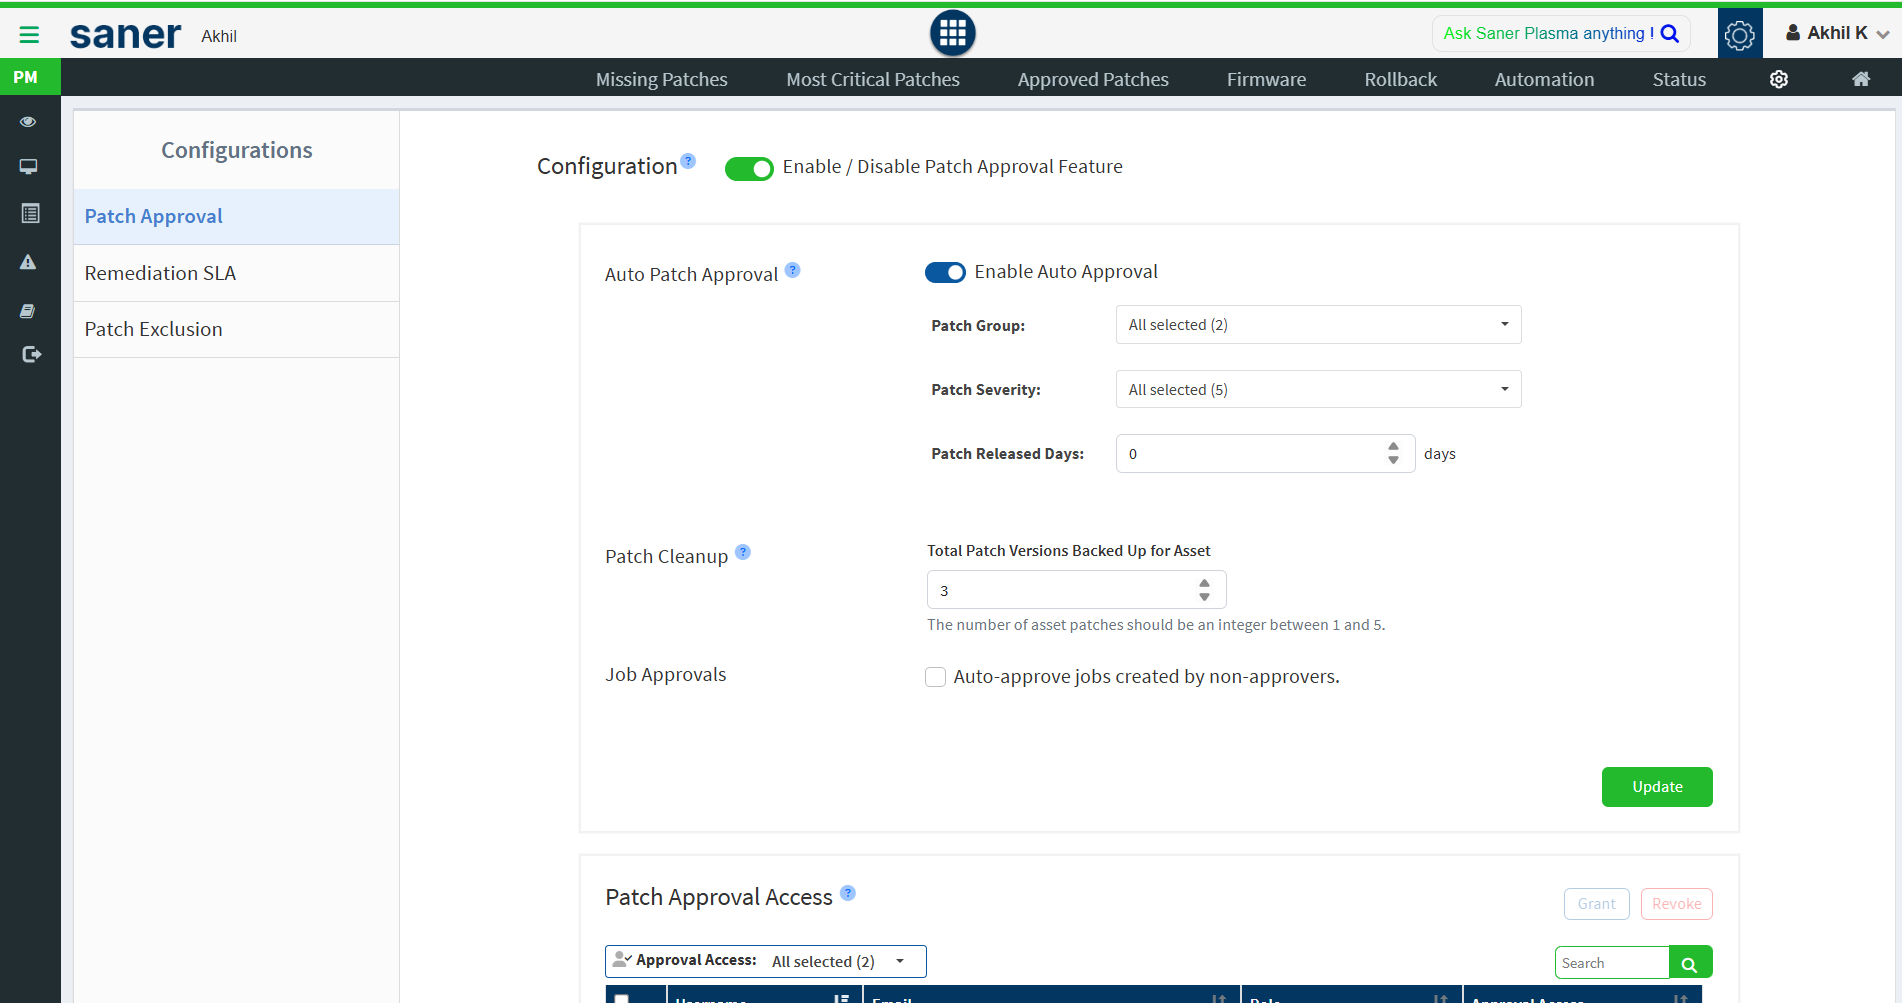The image size is (1902, 1003).
Task: Open the monitor devices sidebar icon
Action: [x=28, y=167]
